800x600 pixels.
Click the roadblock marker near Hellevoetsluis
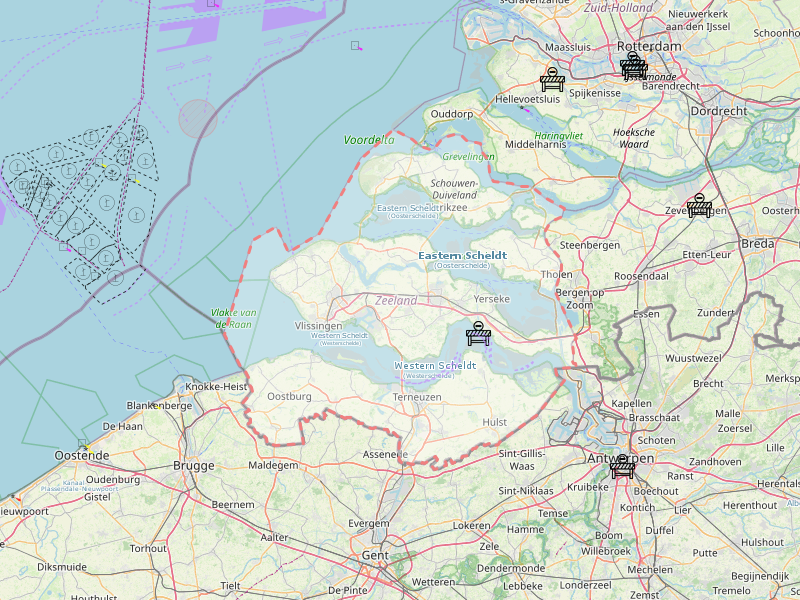click(x=551, y=80)
